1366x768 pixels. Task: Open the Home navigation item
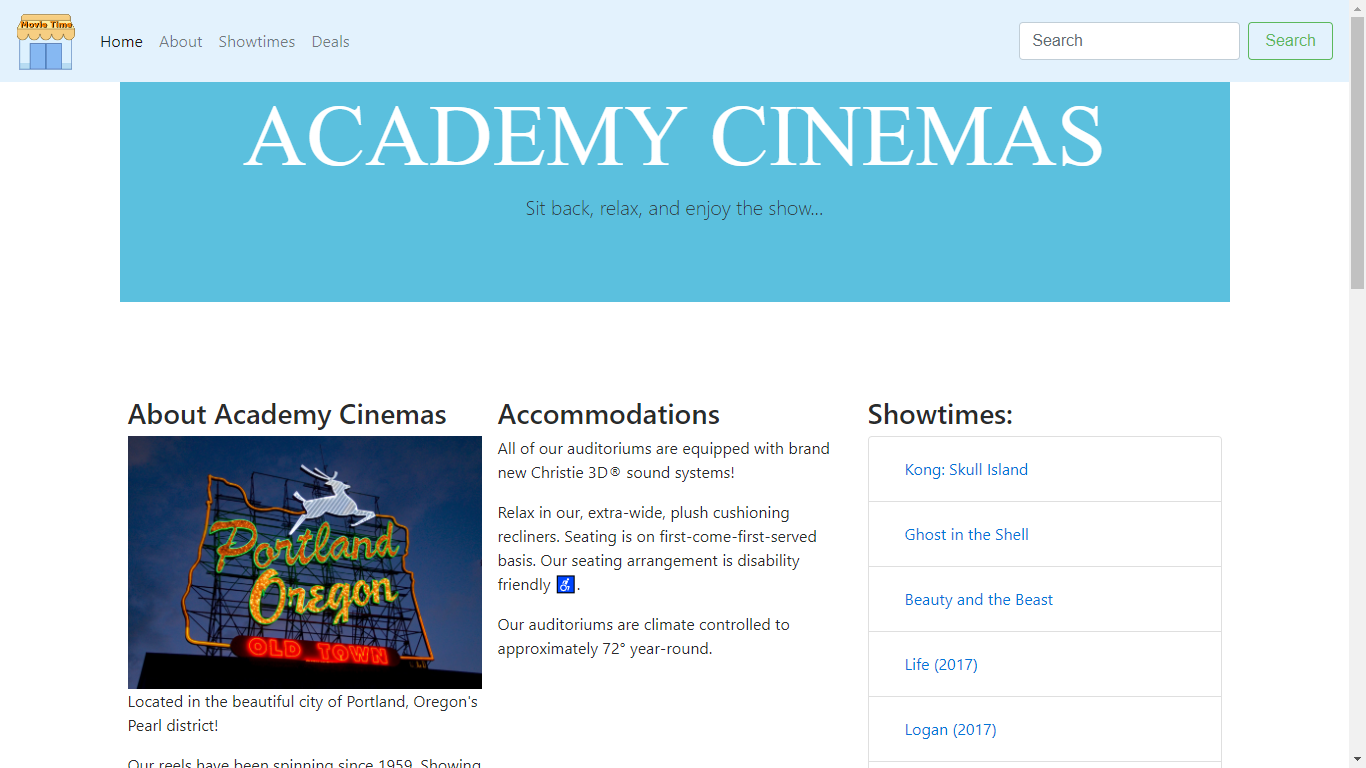click(121, 41)
